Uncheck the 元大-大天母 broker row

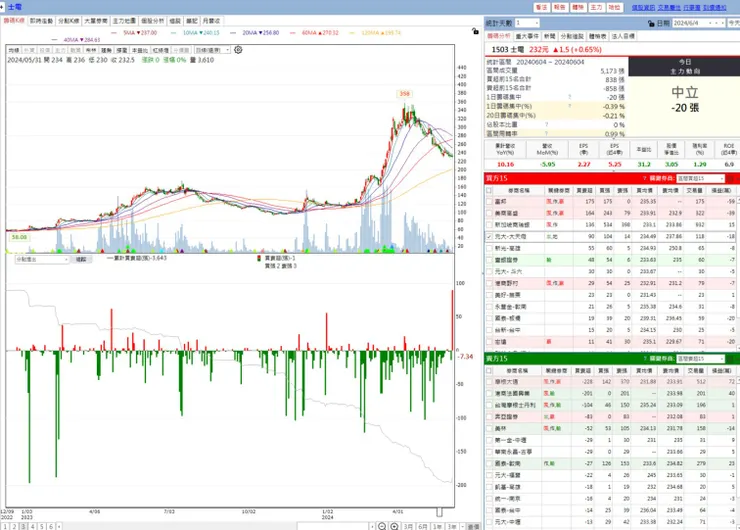tap(489, 236)
